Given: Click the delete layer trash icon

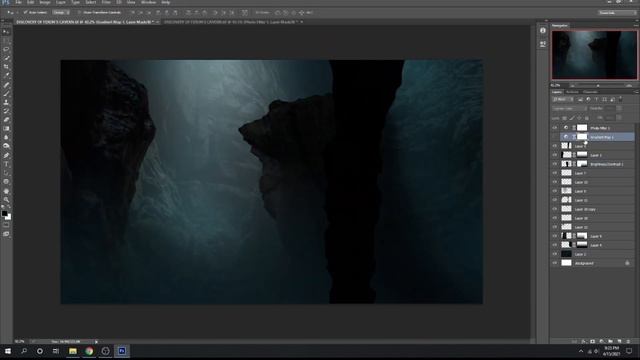Looking at the screenshot, I should coord(628,341).
